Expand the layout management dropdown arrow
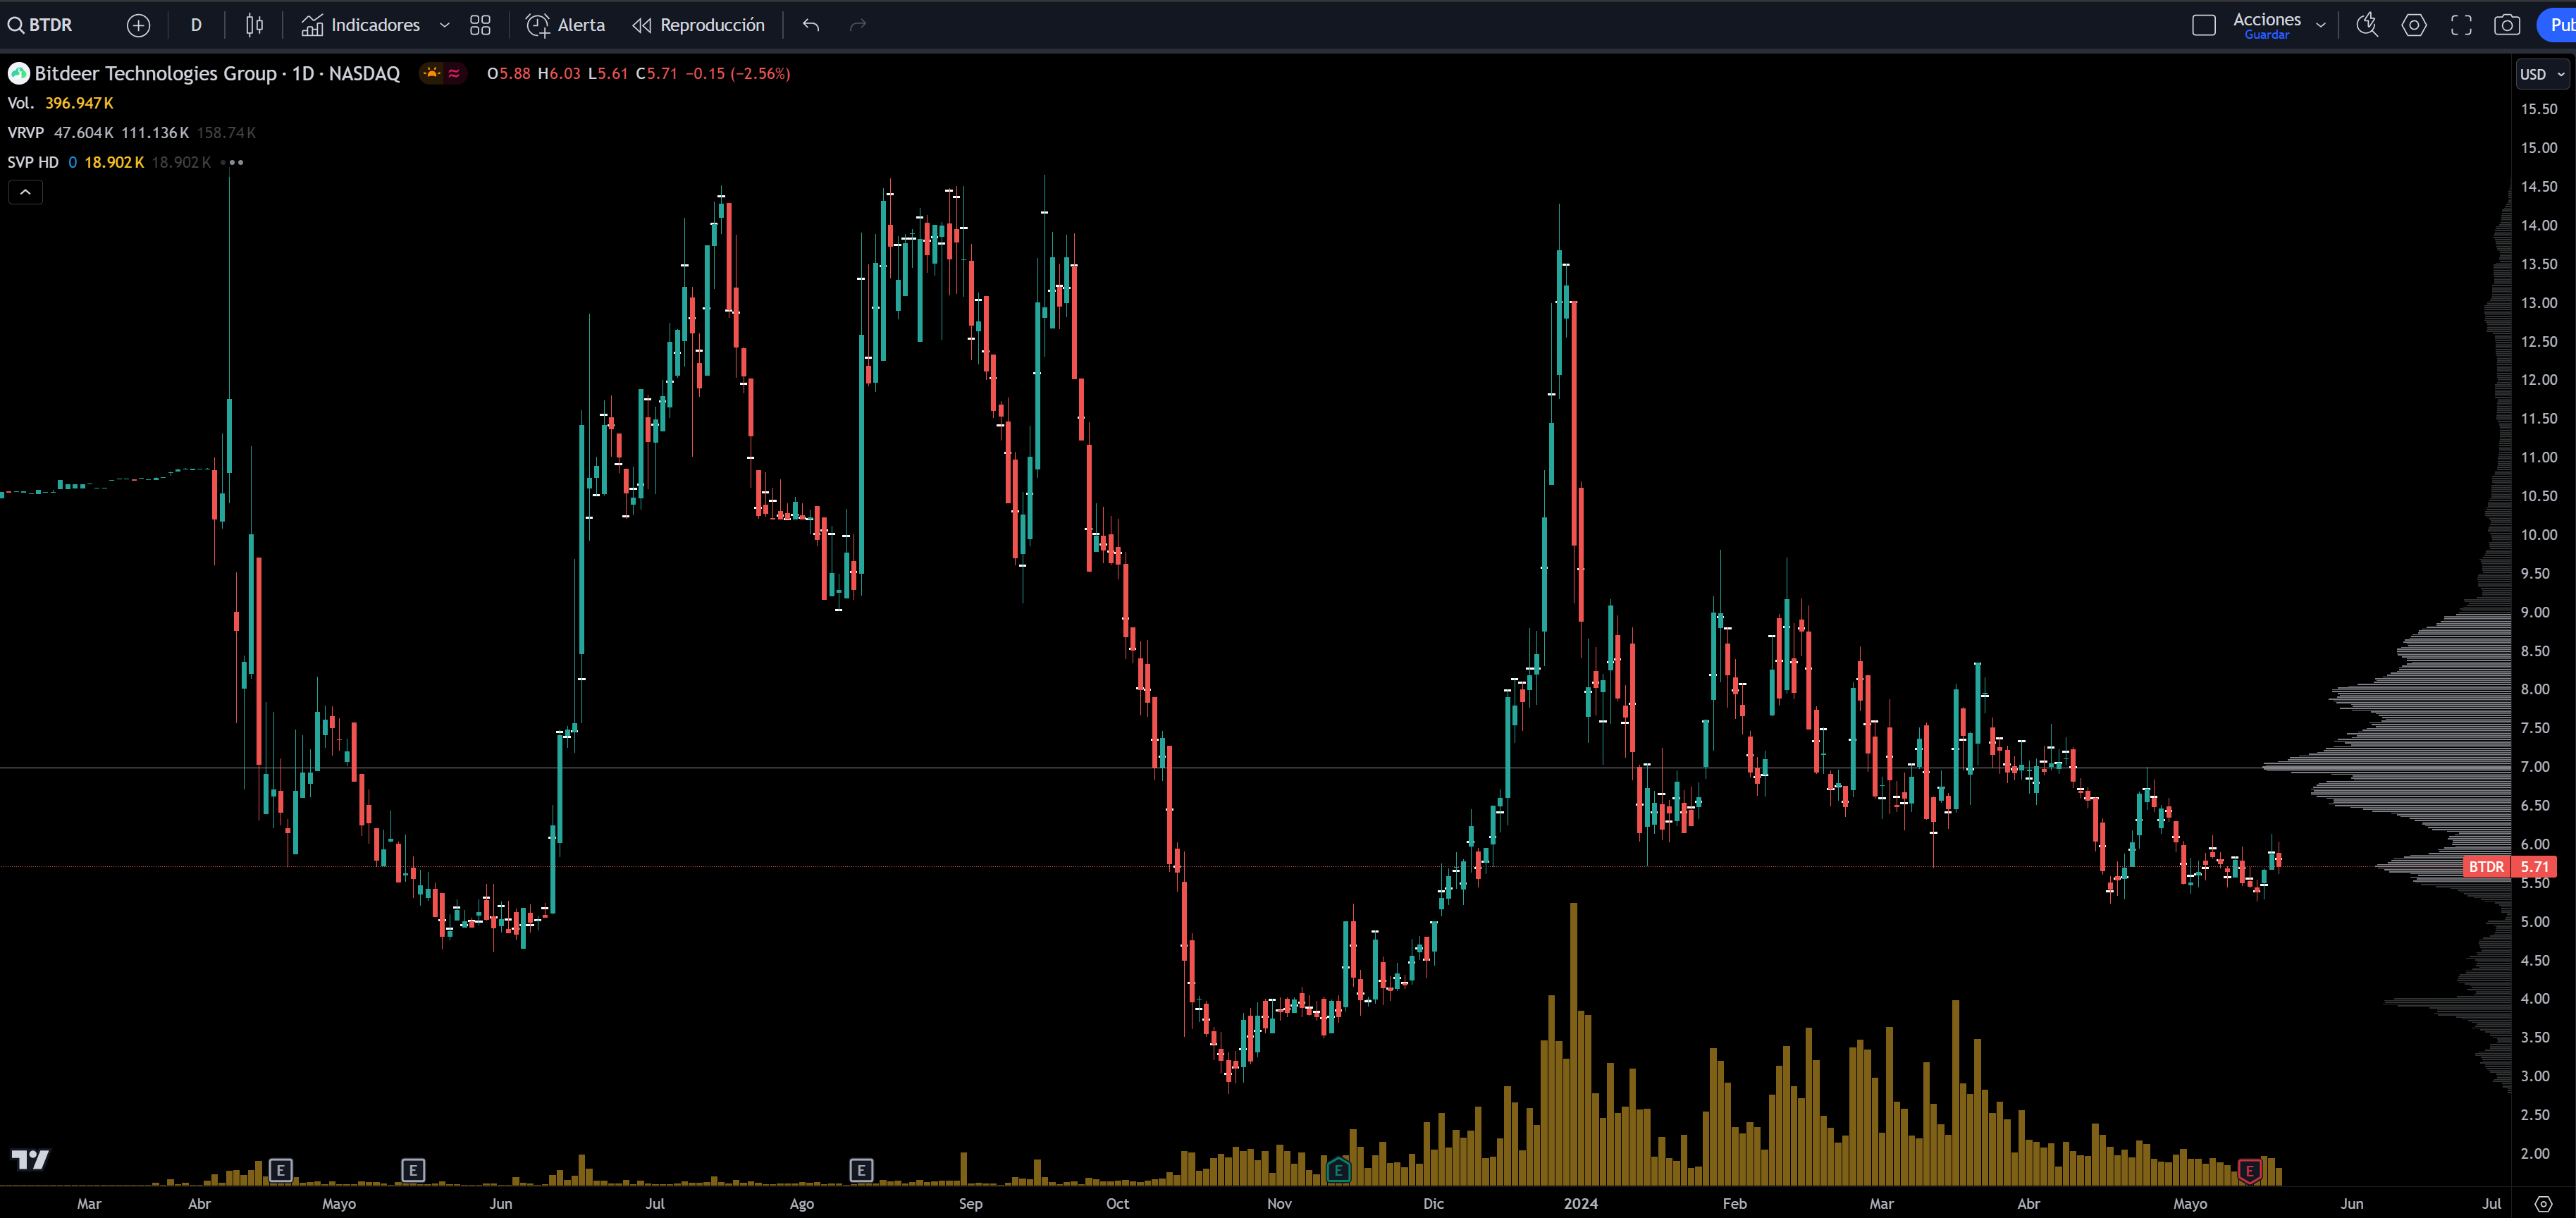 click(x=2321, y=25)
